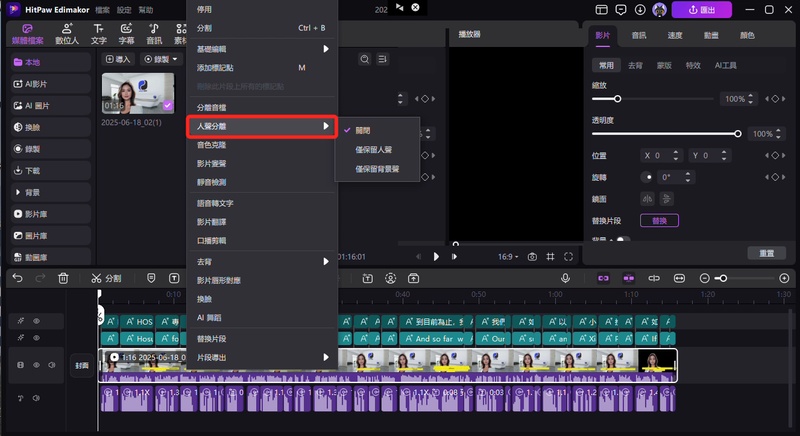Click the undo arrow in timeline toolbar

(x=17, y=278)
